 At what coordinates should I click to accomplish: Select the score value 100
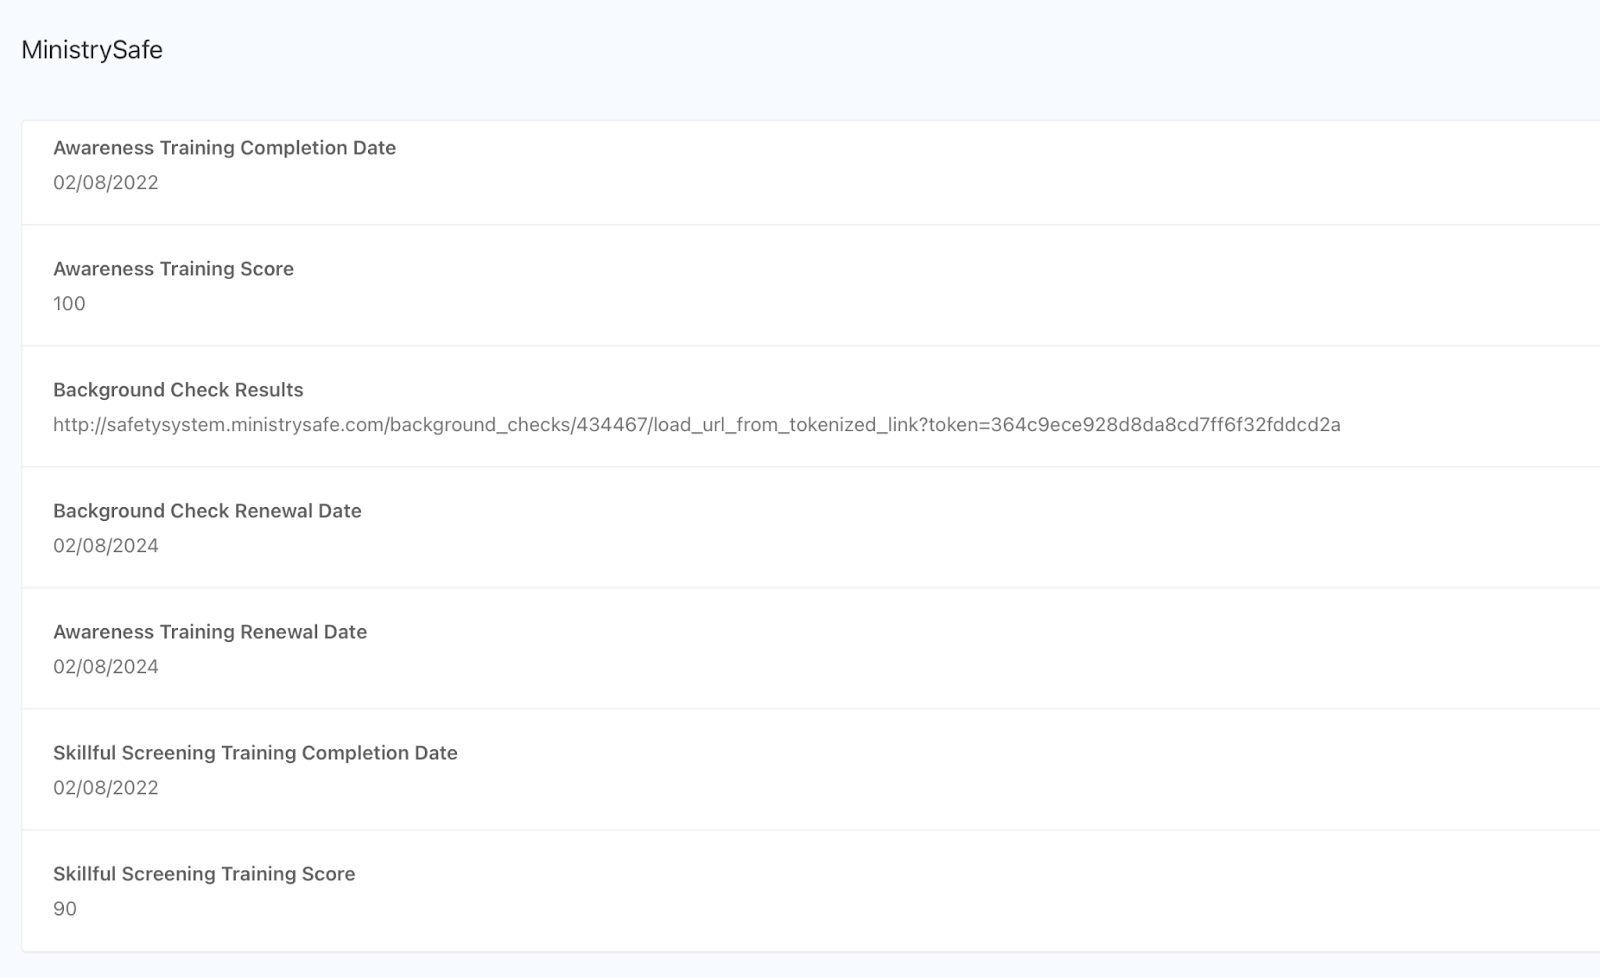(x=69, y=304)
